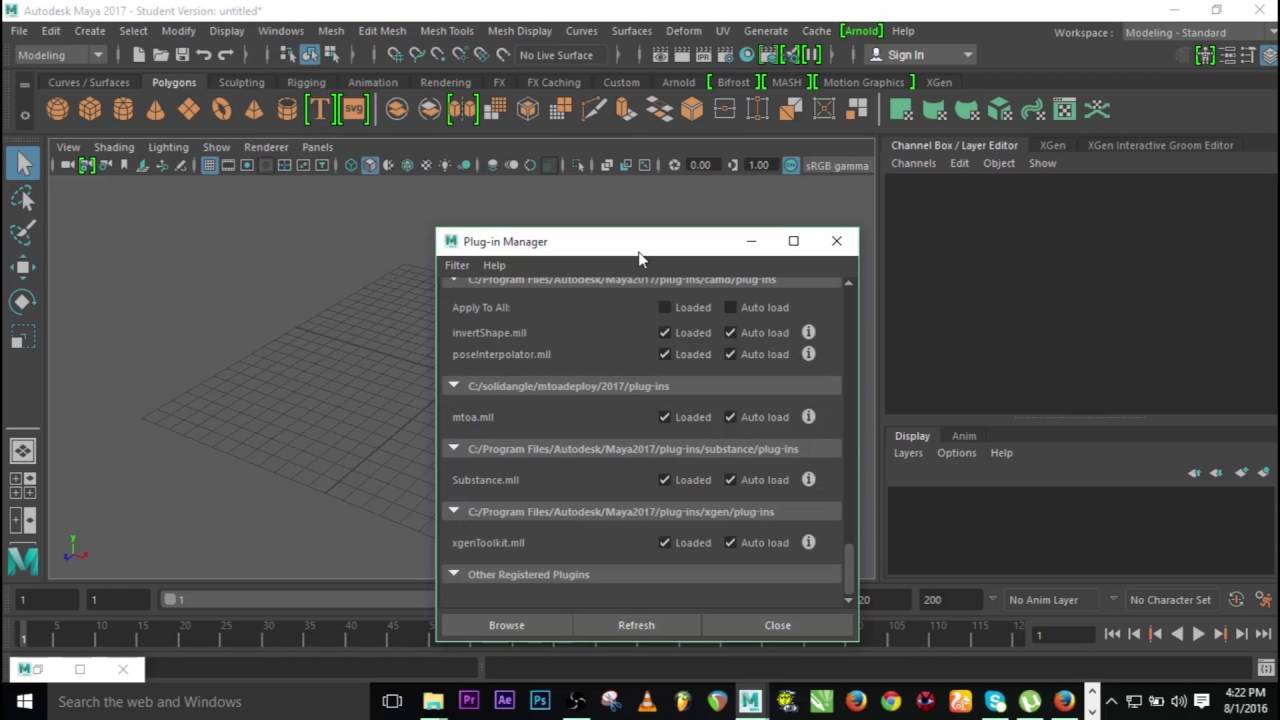Switch to the Sculpting shelf tab
This screenshot has height=720, width=1280.
[x=242, y=82]
